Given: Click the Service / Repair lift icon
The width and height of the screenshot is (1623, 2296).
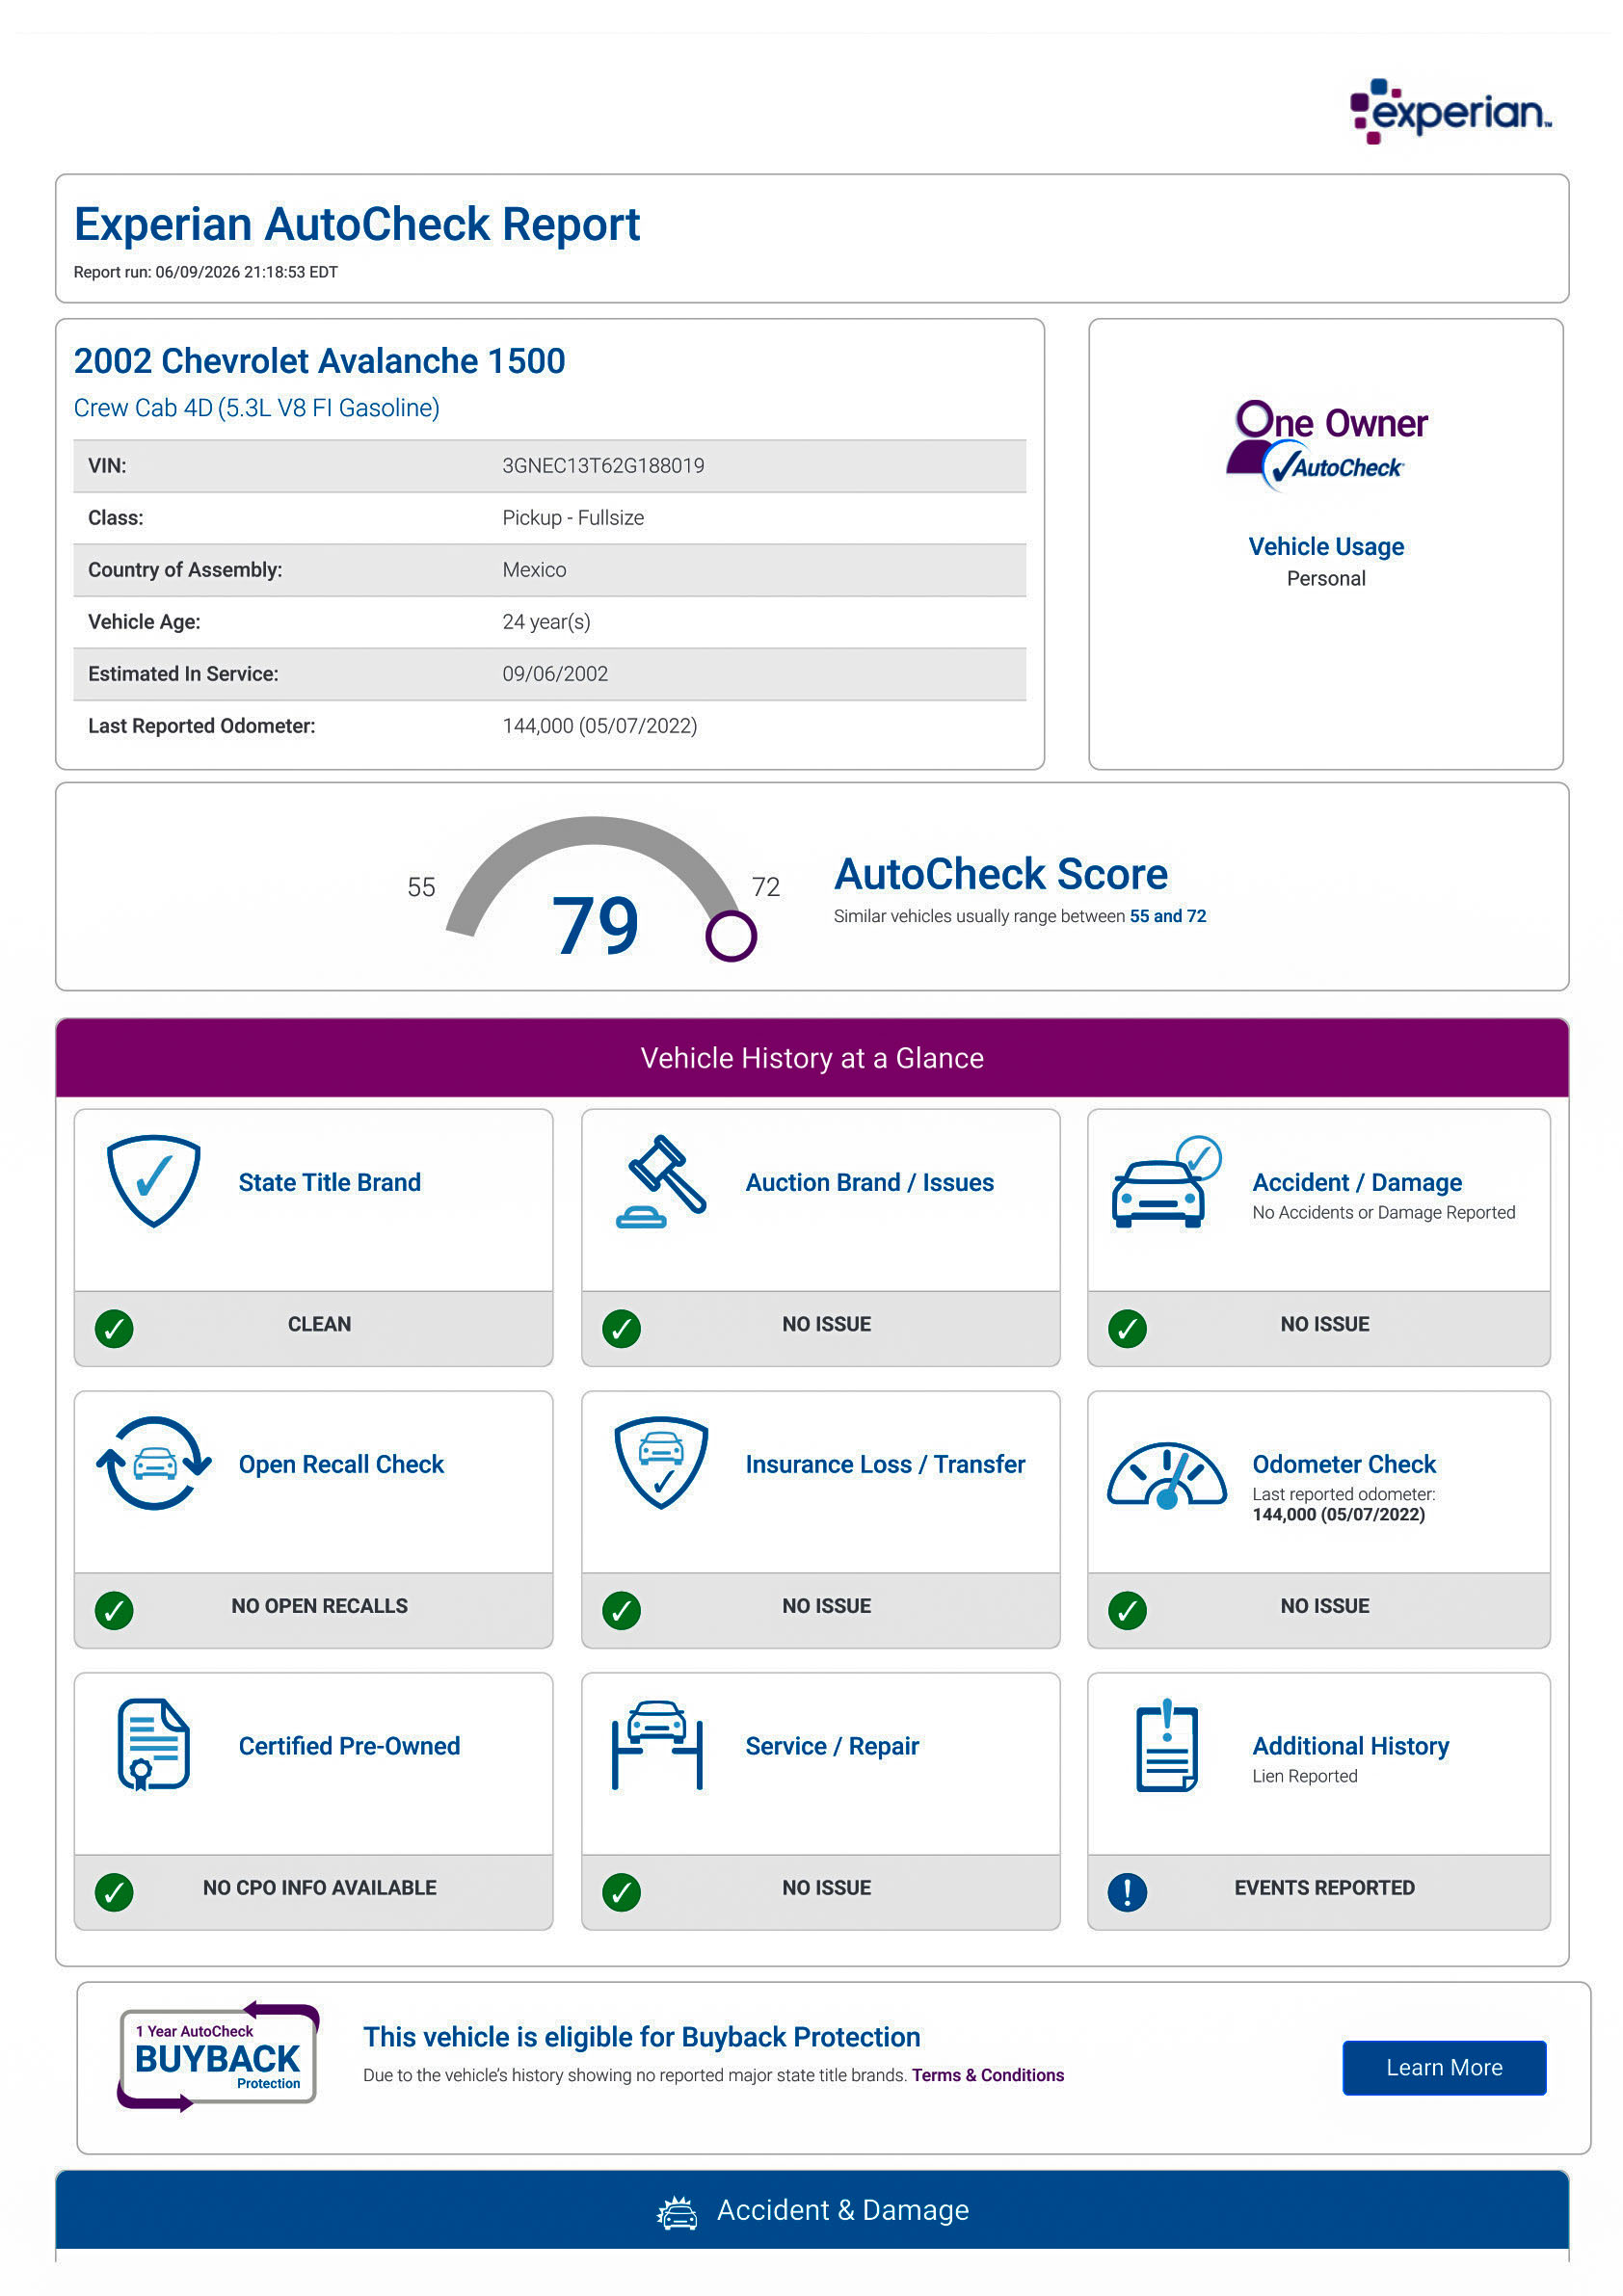Looking at the screenshot, I should [x=657, y=1745].
